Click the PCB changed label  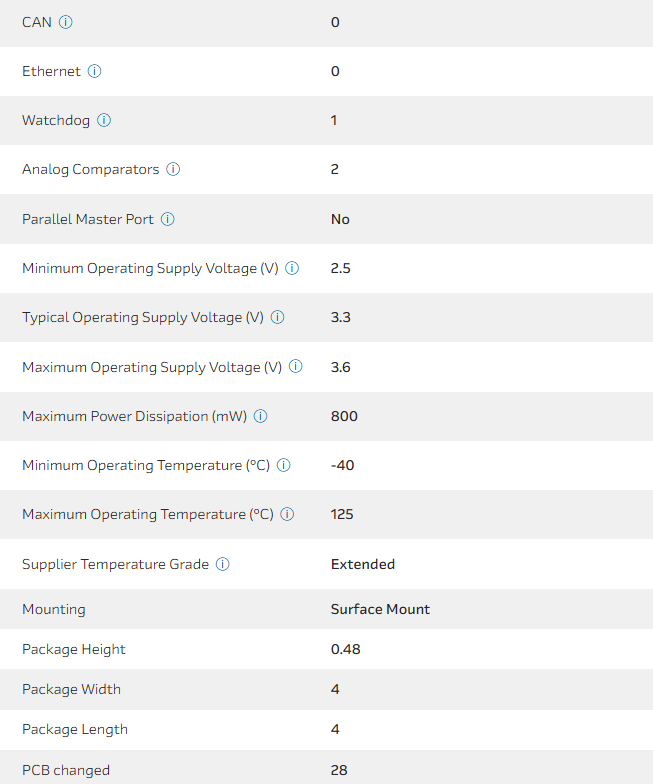(x=66, y=770)
